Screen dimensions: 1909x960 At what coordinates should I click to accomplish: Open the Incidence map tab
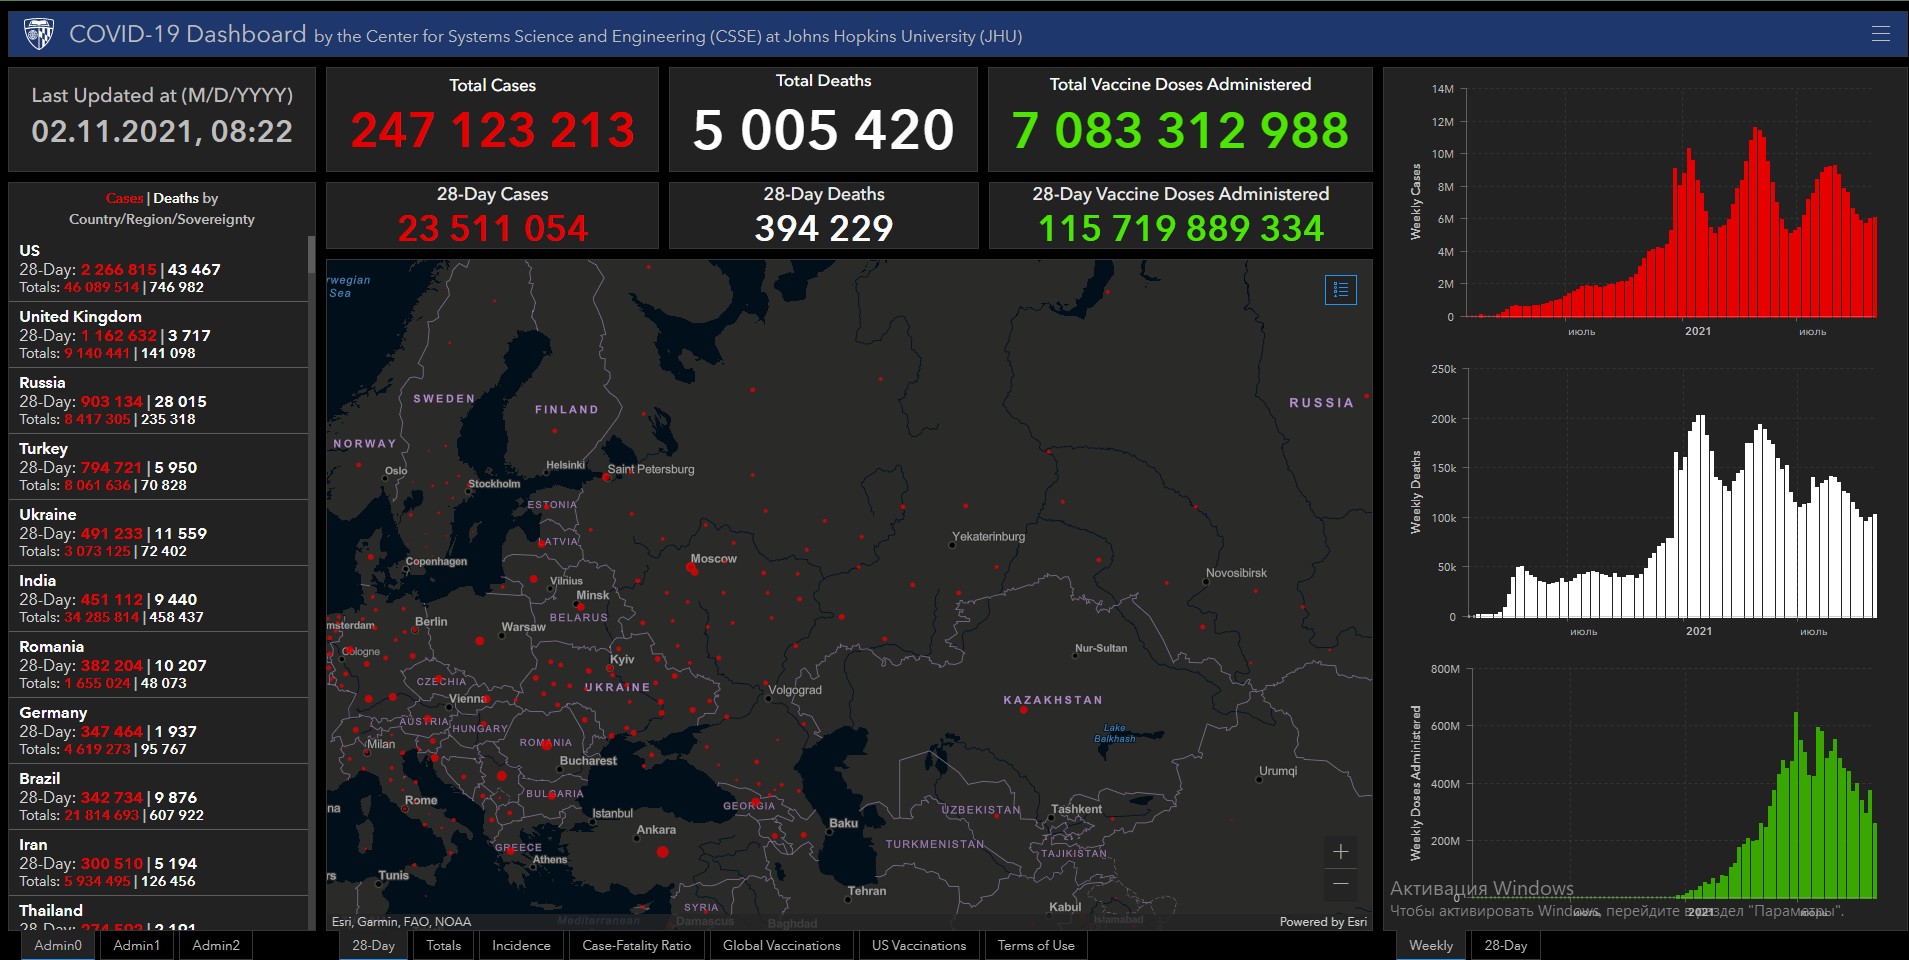[521, 945]
